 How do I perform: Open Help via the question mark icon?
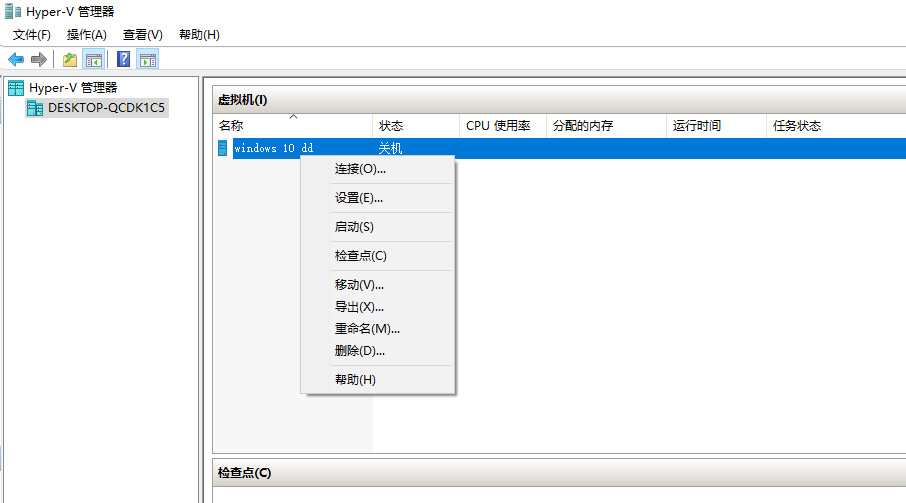click(124, 59)
